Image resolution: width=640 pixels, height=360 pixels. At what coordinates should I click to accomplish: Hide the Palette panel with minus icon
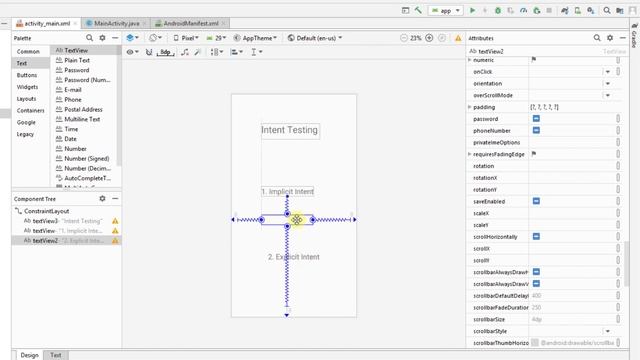(x=115, y=38)
